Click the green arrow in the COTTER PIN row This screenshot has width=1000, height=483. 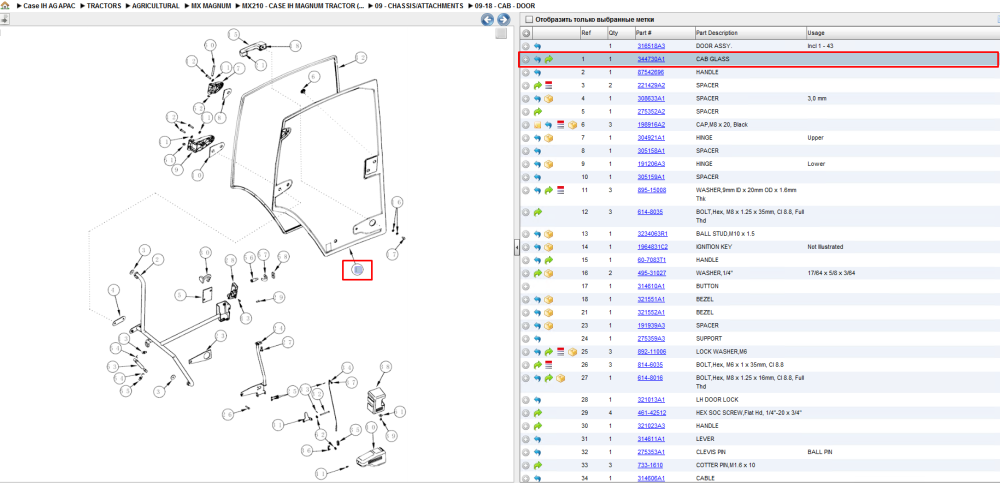pos(537,465)
